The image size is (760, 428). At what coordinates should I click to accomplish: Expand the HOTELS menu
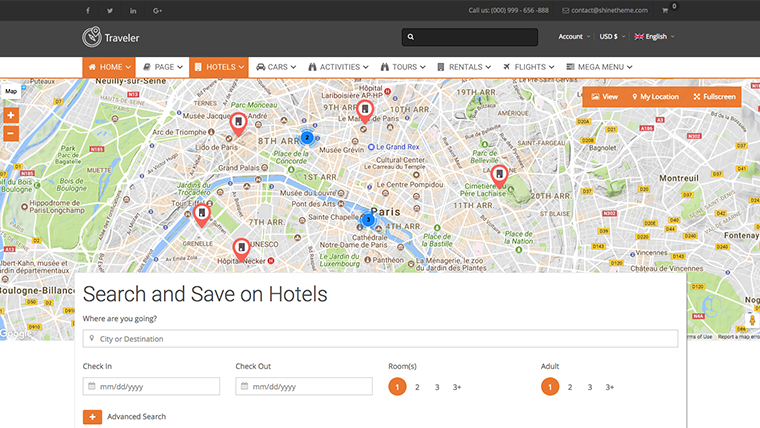coord(219,67)
